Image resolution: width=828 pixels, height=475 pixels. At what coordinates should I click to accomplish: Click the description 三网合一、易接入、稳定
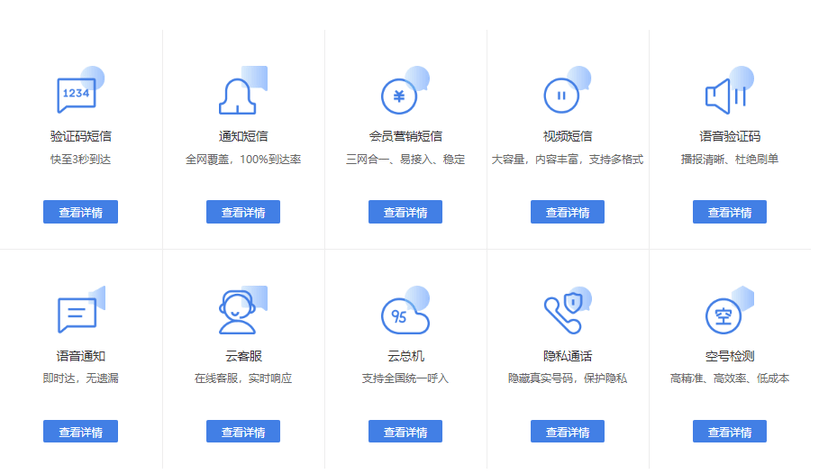click(x=405, y=159)
